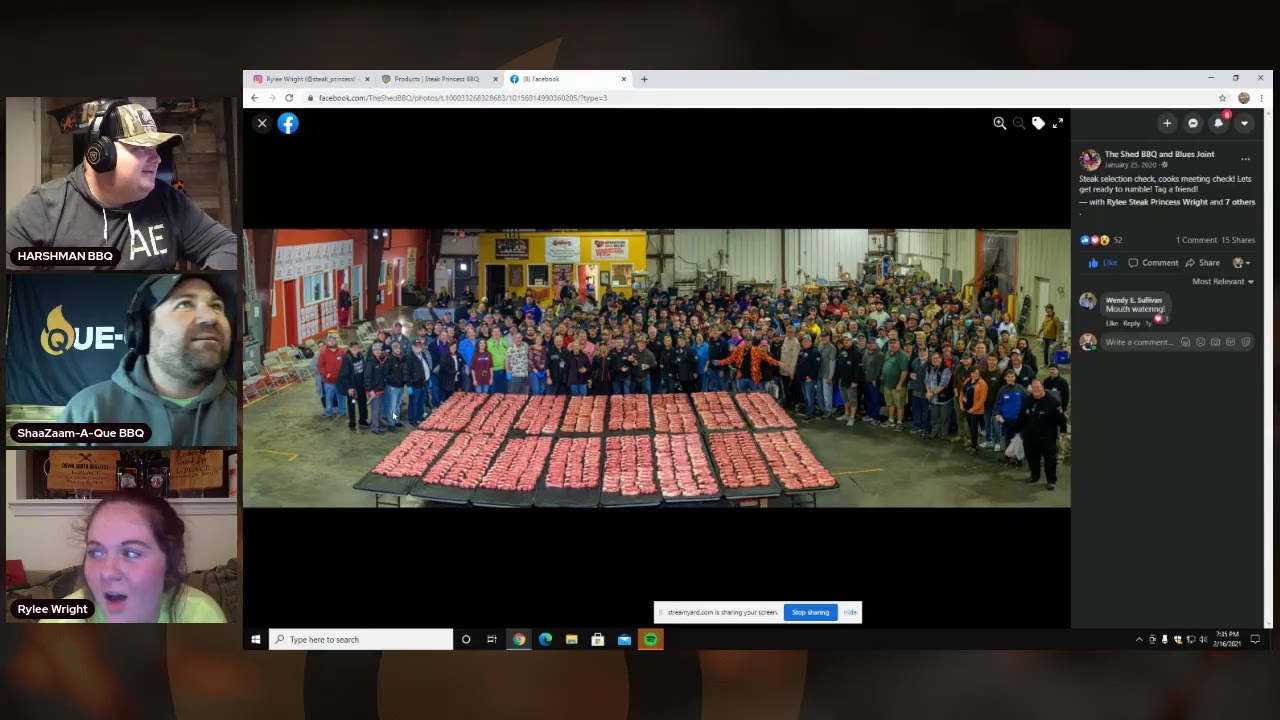Zoom out of the photo
This screenshot has height=720, width=1280.
click(x=1019, y=123)
